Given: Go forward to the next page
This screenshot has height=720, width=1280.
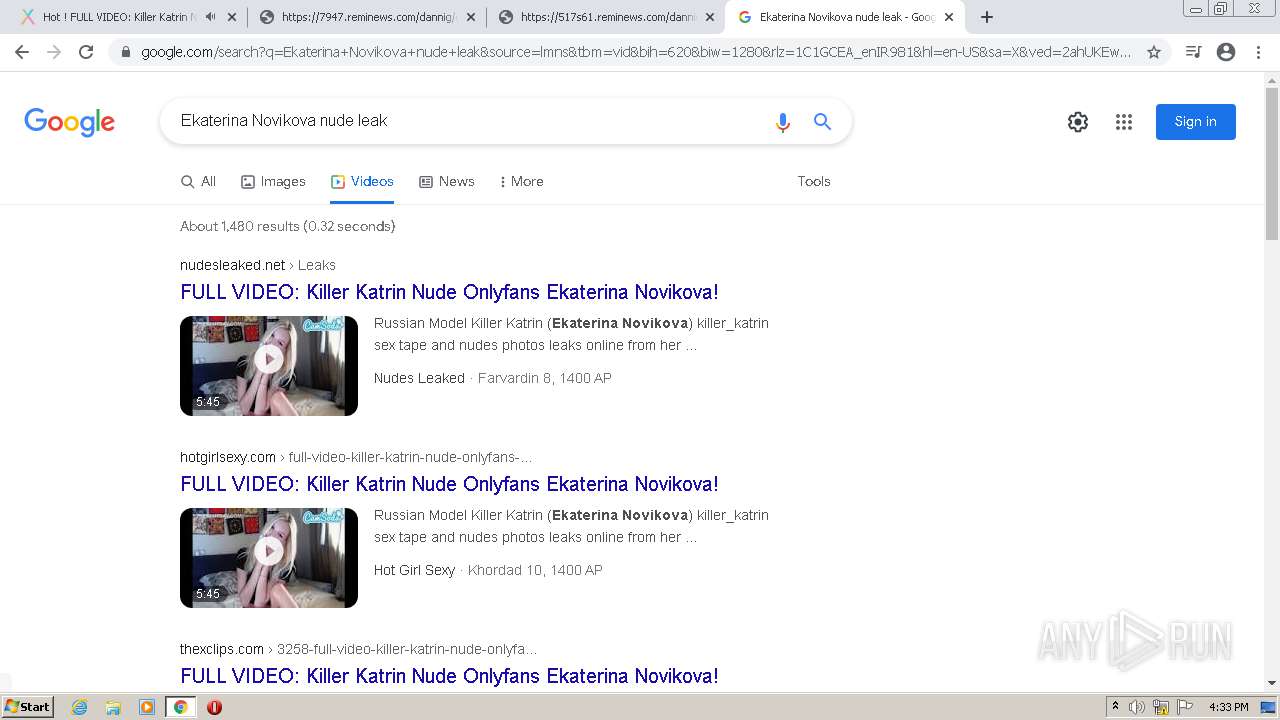Looking at the screenshot, I should click(x=54, y=52).
